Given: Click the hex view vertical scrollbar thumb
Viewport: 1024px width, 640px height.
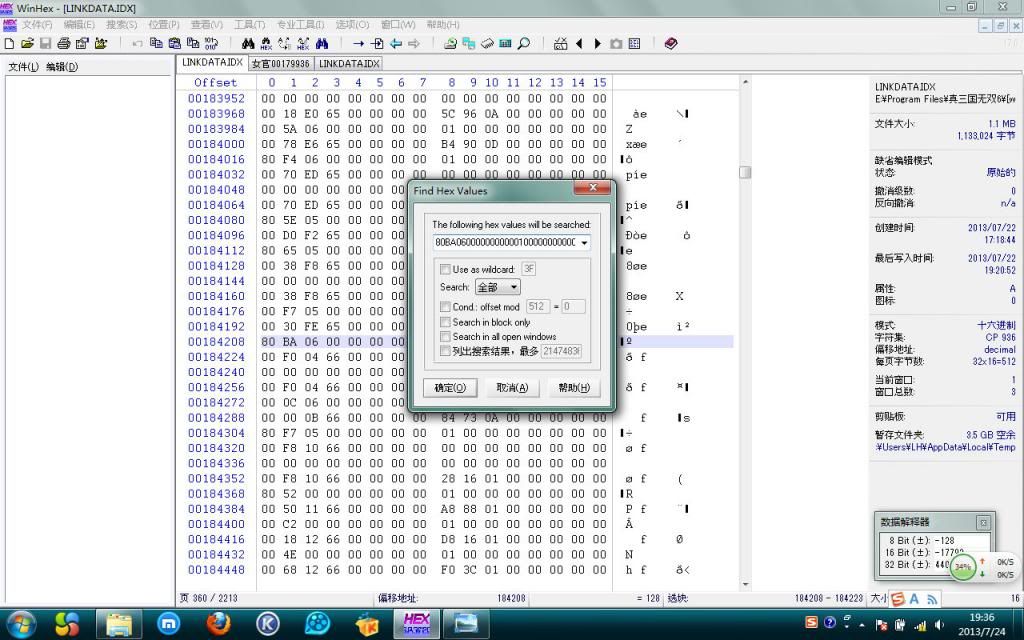Looking at the screenshot, I should tap(744, 172).
